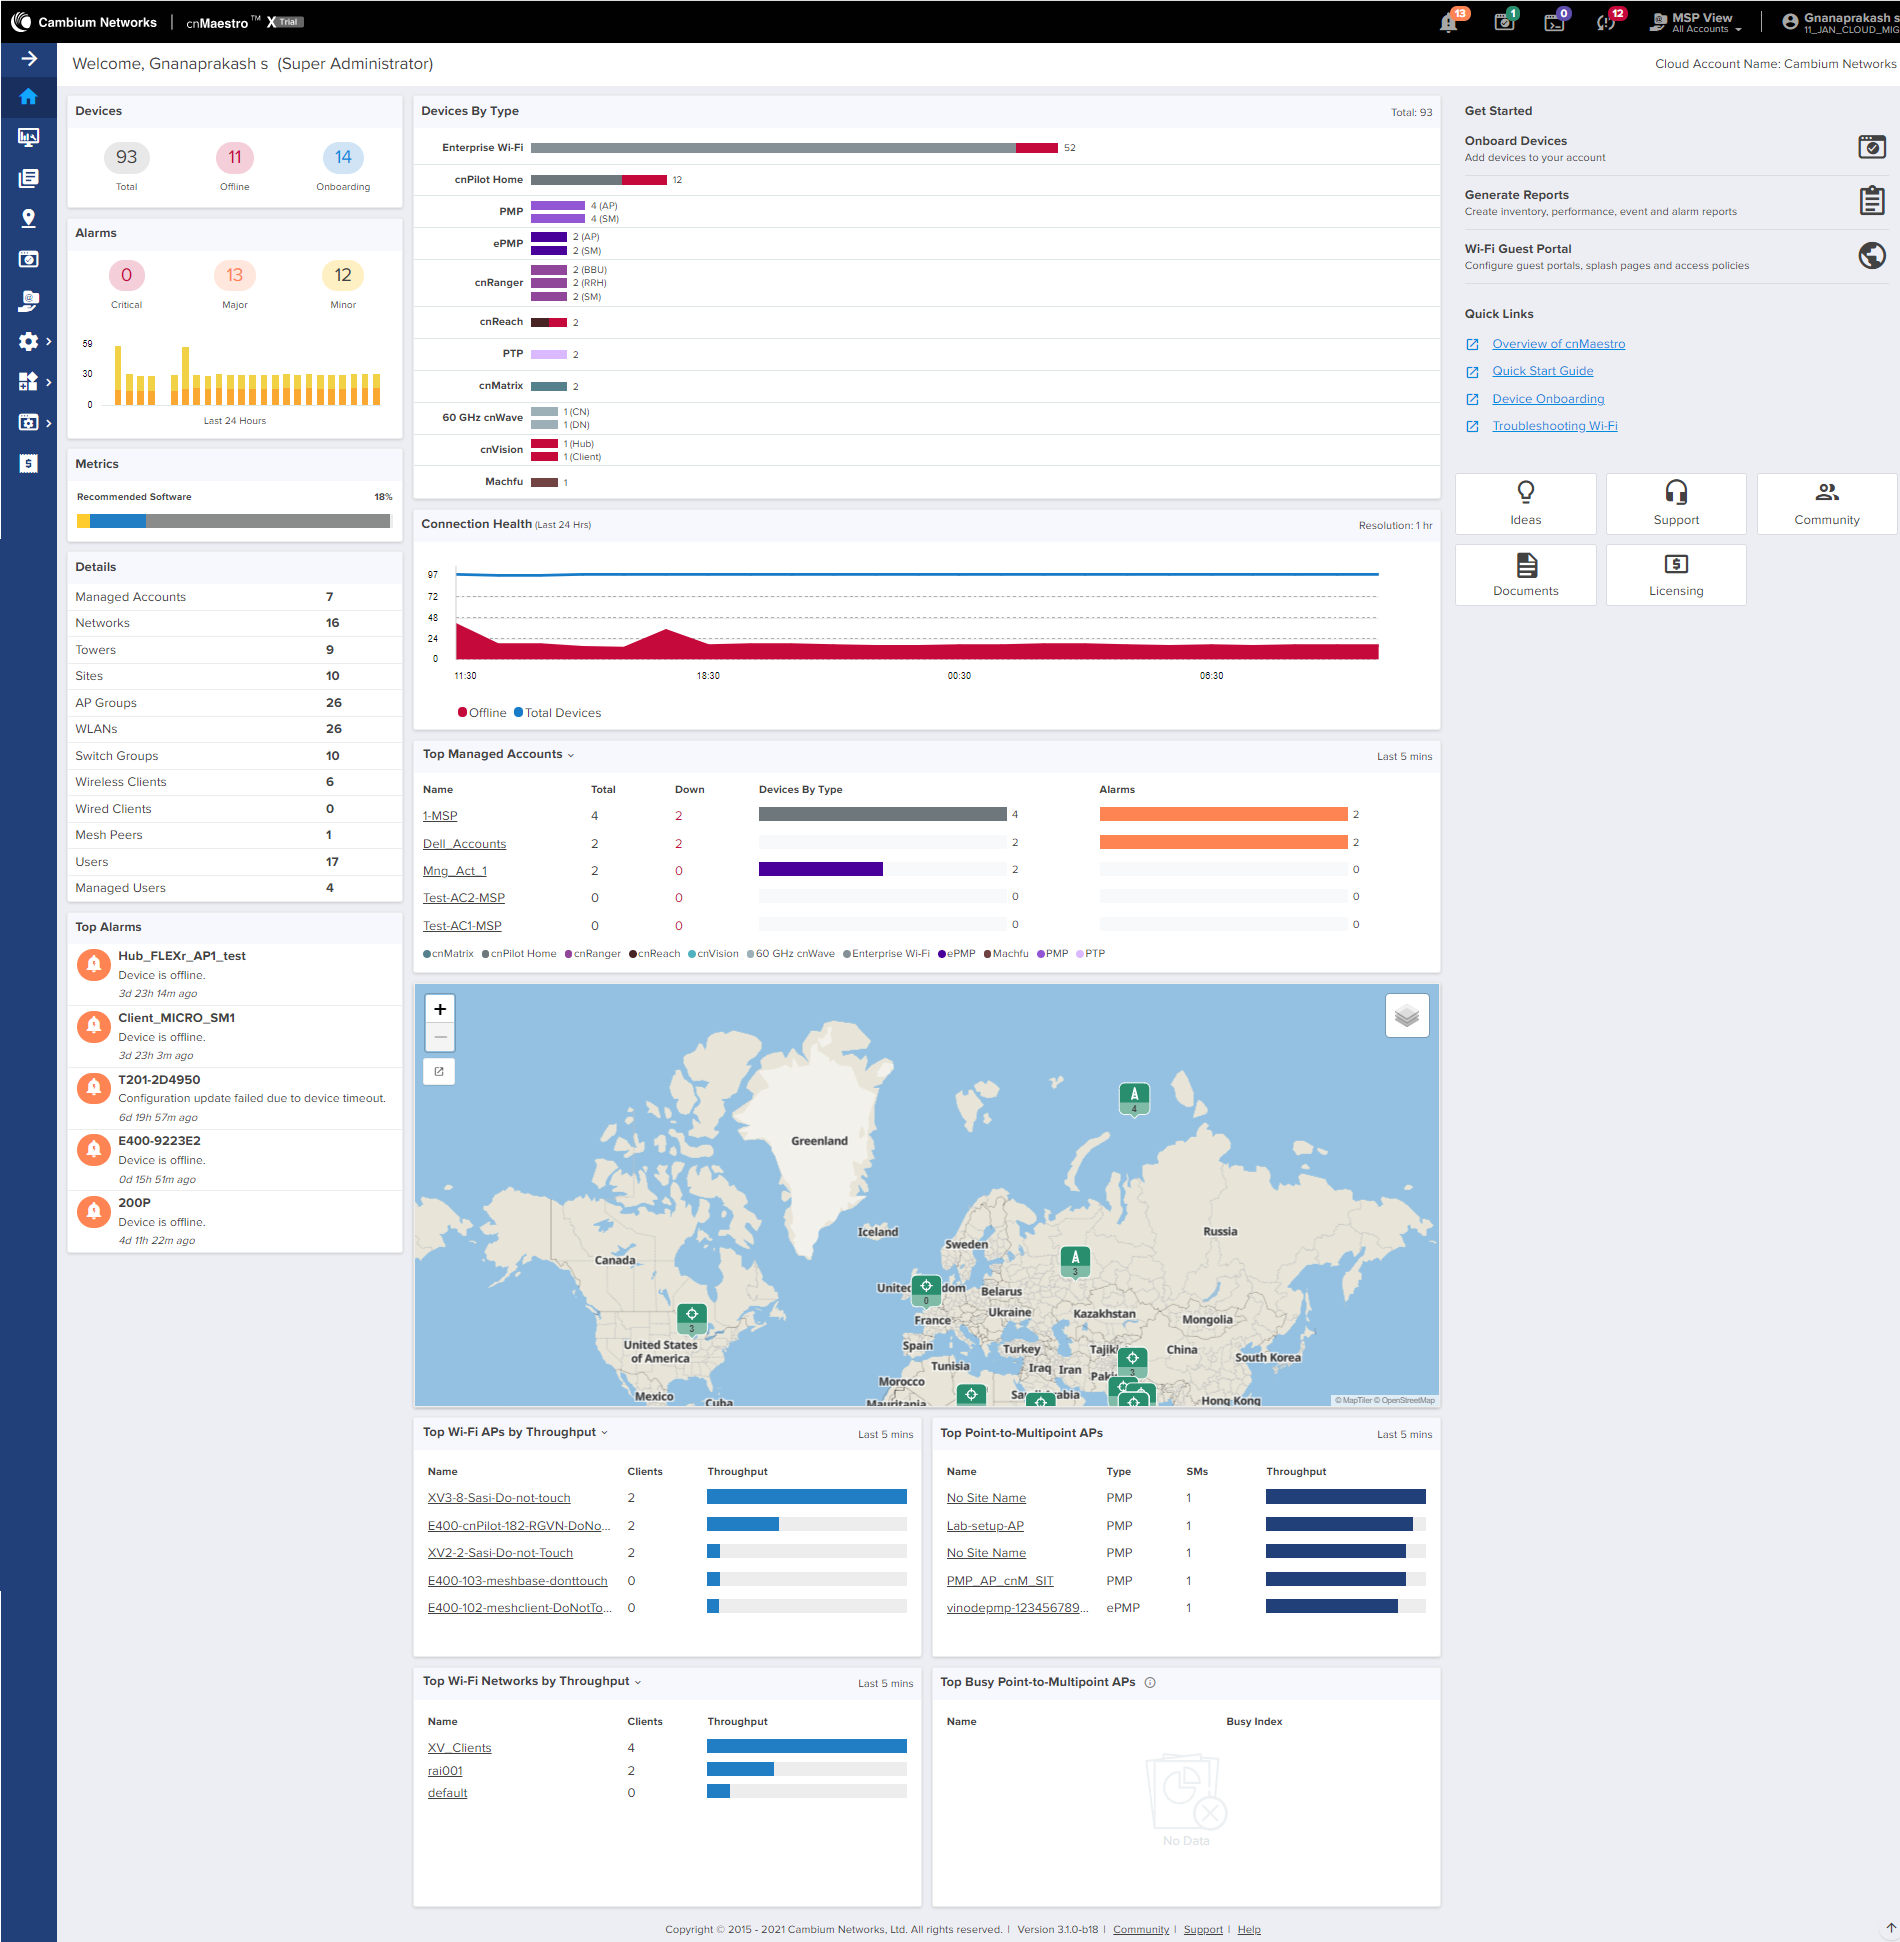1900x1942 pixels.
Task: Open the map layers selector
Action: pos(1406,1016)
